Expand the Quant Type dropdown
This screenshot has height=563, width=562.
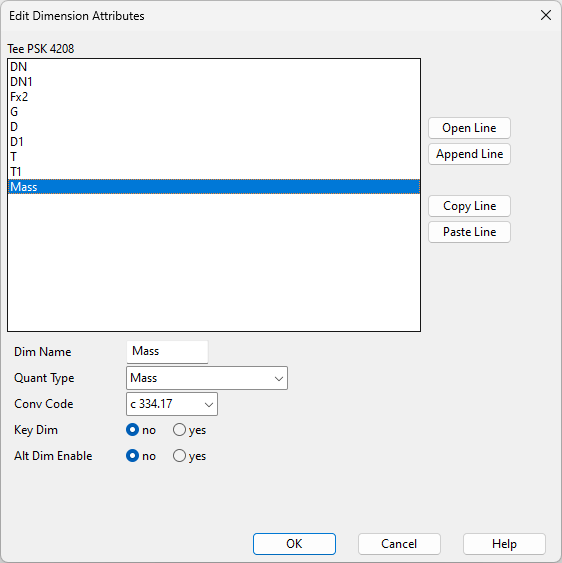point(207,378)
